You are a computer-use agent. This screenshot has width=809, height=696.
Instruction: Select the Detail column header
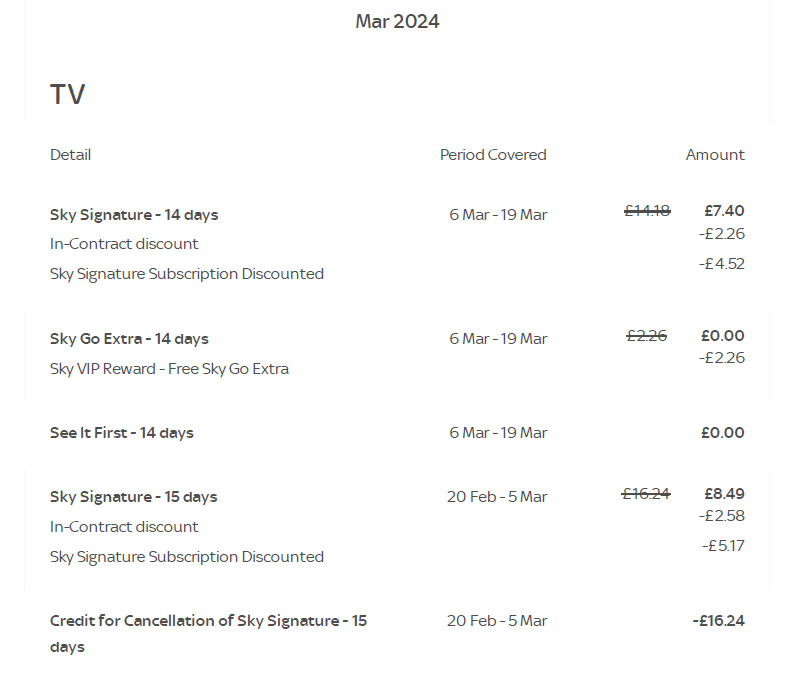[x=70, y=155]
